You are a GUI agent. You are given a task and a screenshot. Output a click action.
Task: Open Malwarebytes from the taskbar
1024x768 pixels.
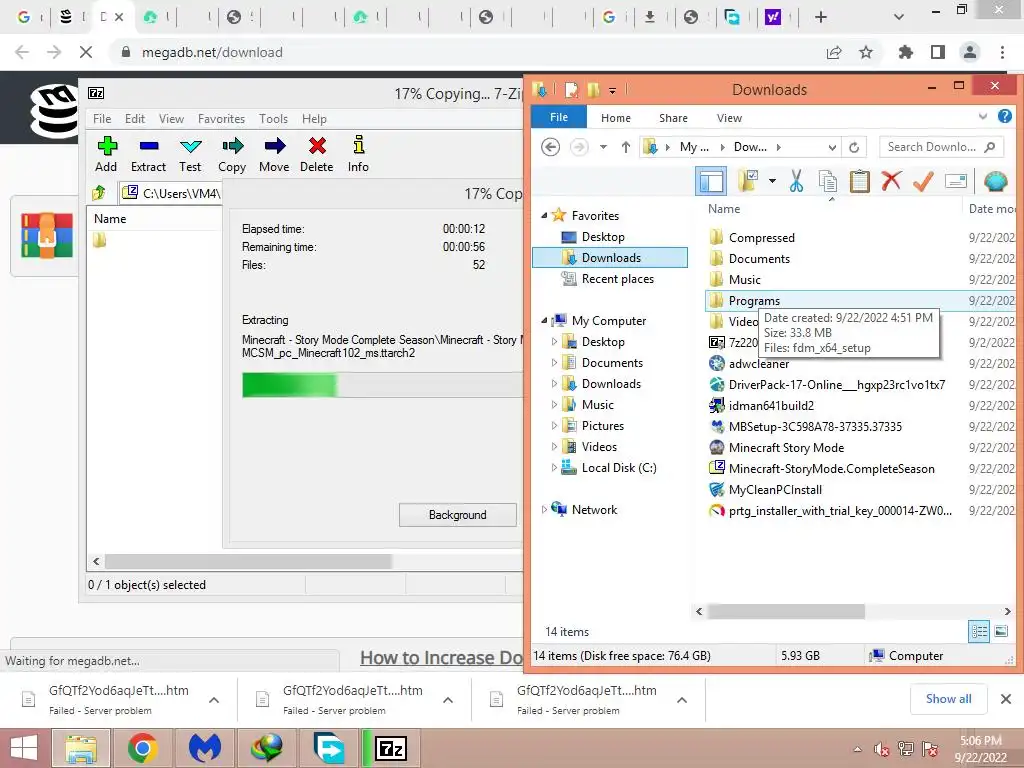205,748
